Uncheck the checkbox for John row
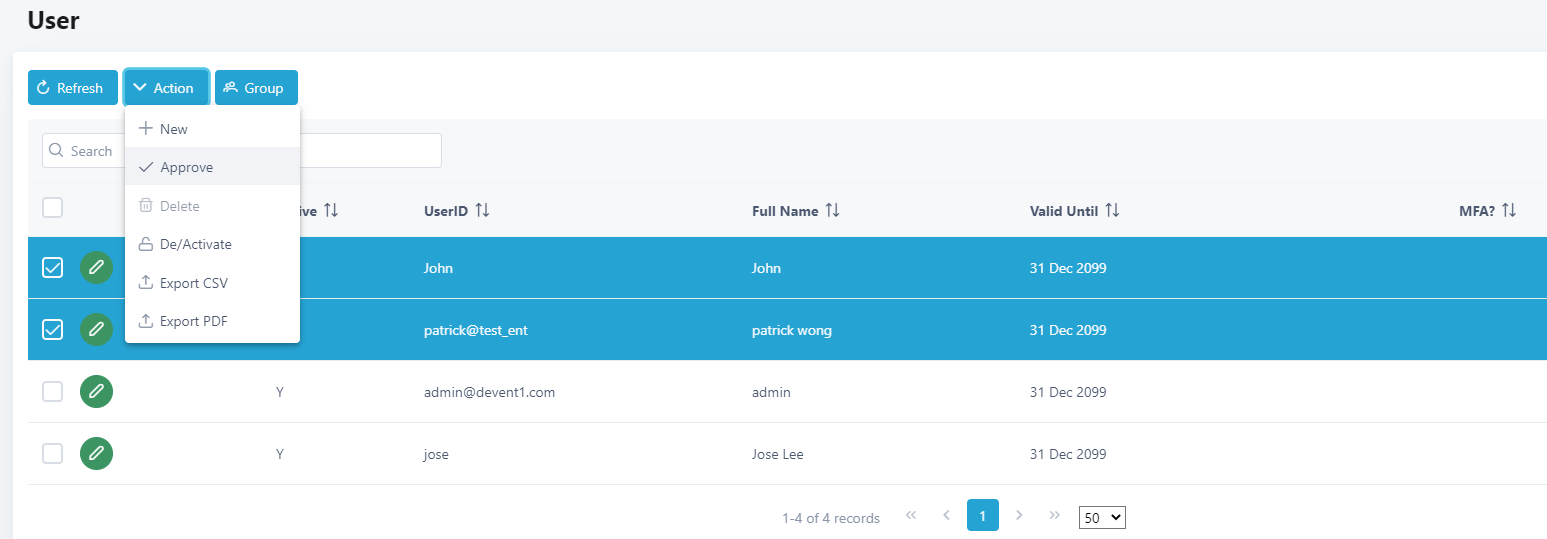Screen dimensions: 1547x539 pos(53,268)
